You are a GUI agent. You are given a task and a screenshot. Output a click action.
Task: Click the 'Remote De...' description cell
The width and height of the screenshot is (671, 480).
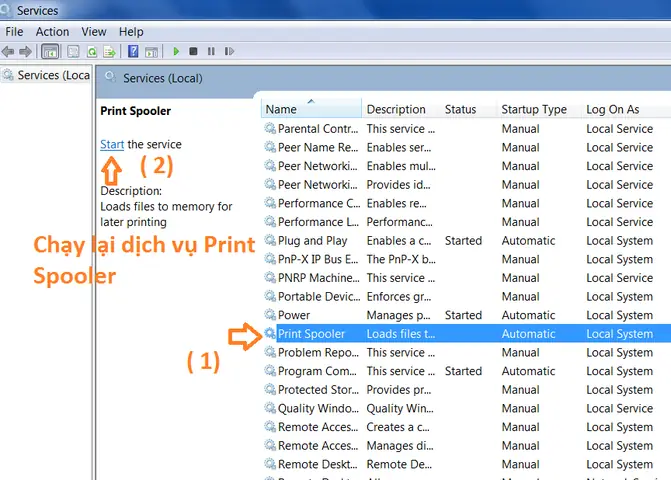(399, 464)
